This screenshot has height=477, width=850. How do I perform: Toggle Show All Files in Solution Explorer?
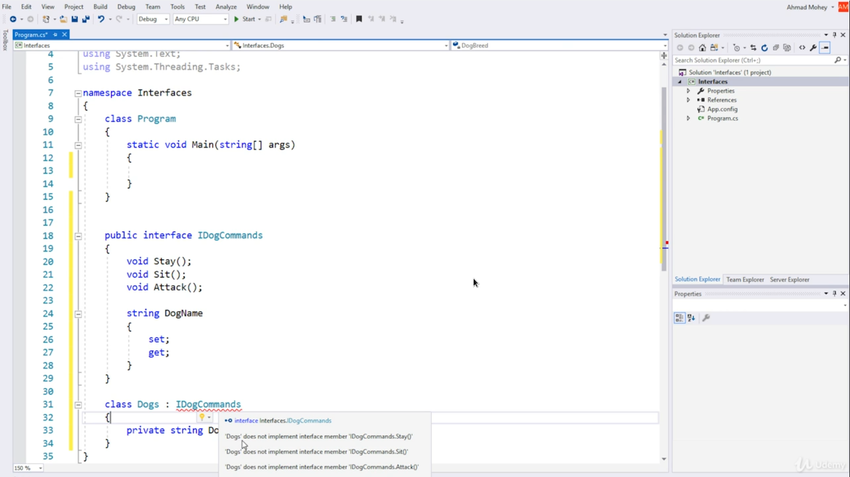point(787,48)
